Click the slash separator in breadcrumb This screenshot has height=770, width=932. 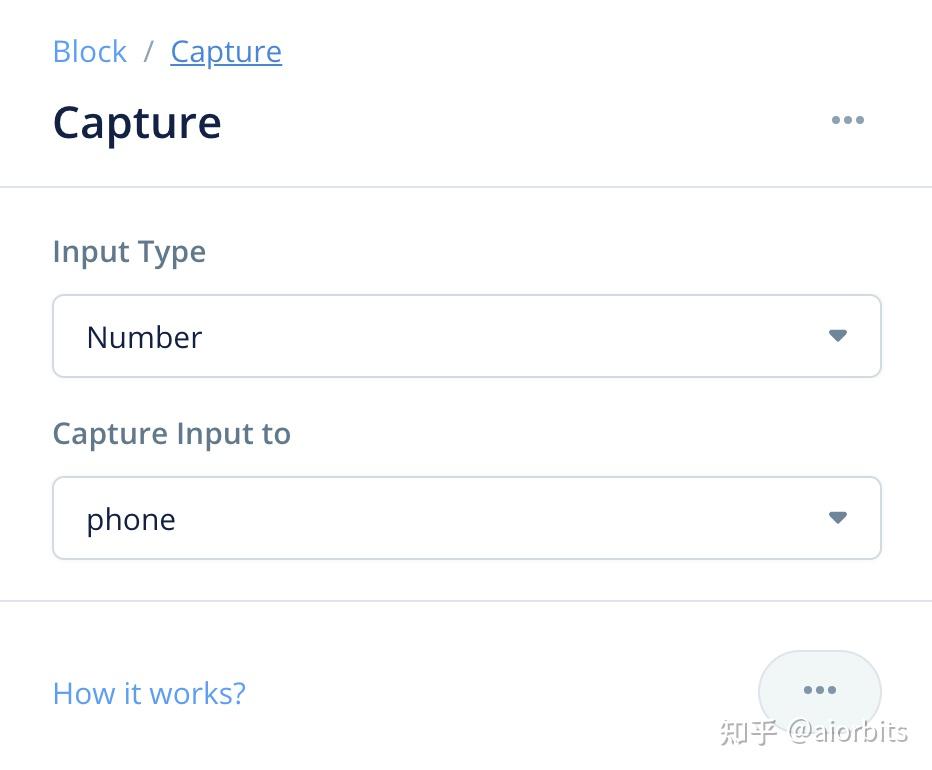(x=148, y=52)
